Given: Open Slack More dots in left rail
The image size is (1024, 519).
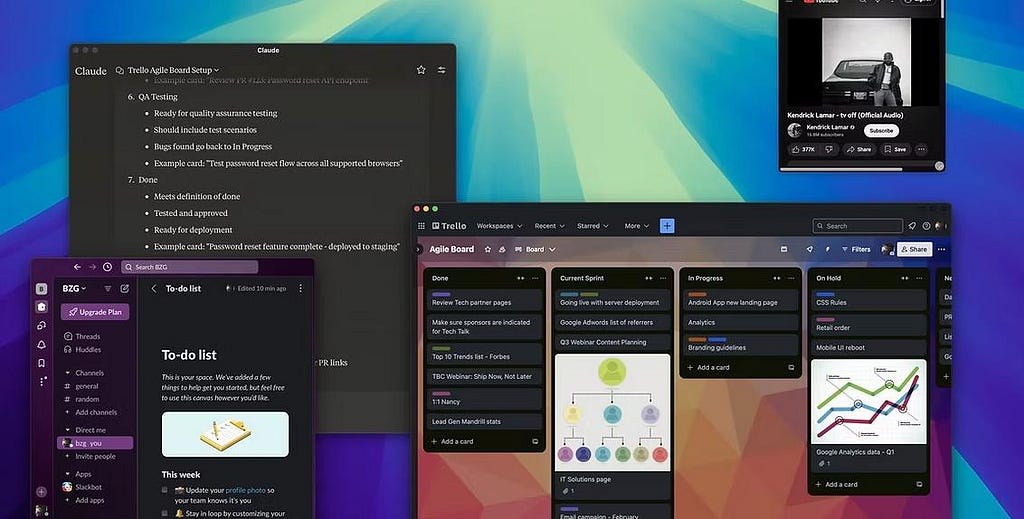Looking at the screenshot, I should (41, 381).
